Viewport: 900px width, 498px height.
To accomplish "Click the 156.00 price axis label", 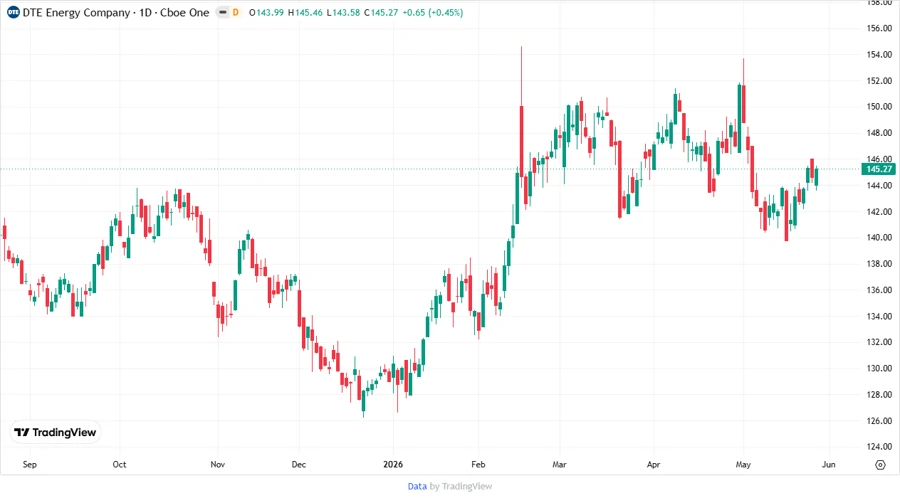I will pyautogui.click(x=879, y=29).
